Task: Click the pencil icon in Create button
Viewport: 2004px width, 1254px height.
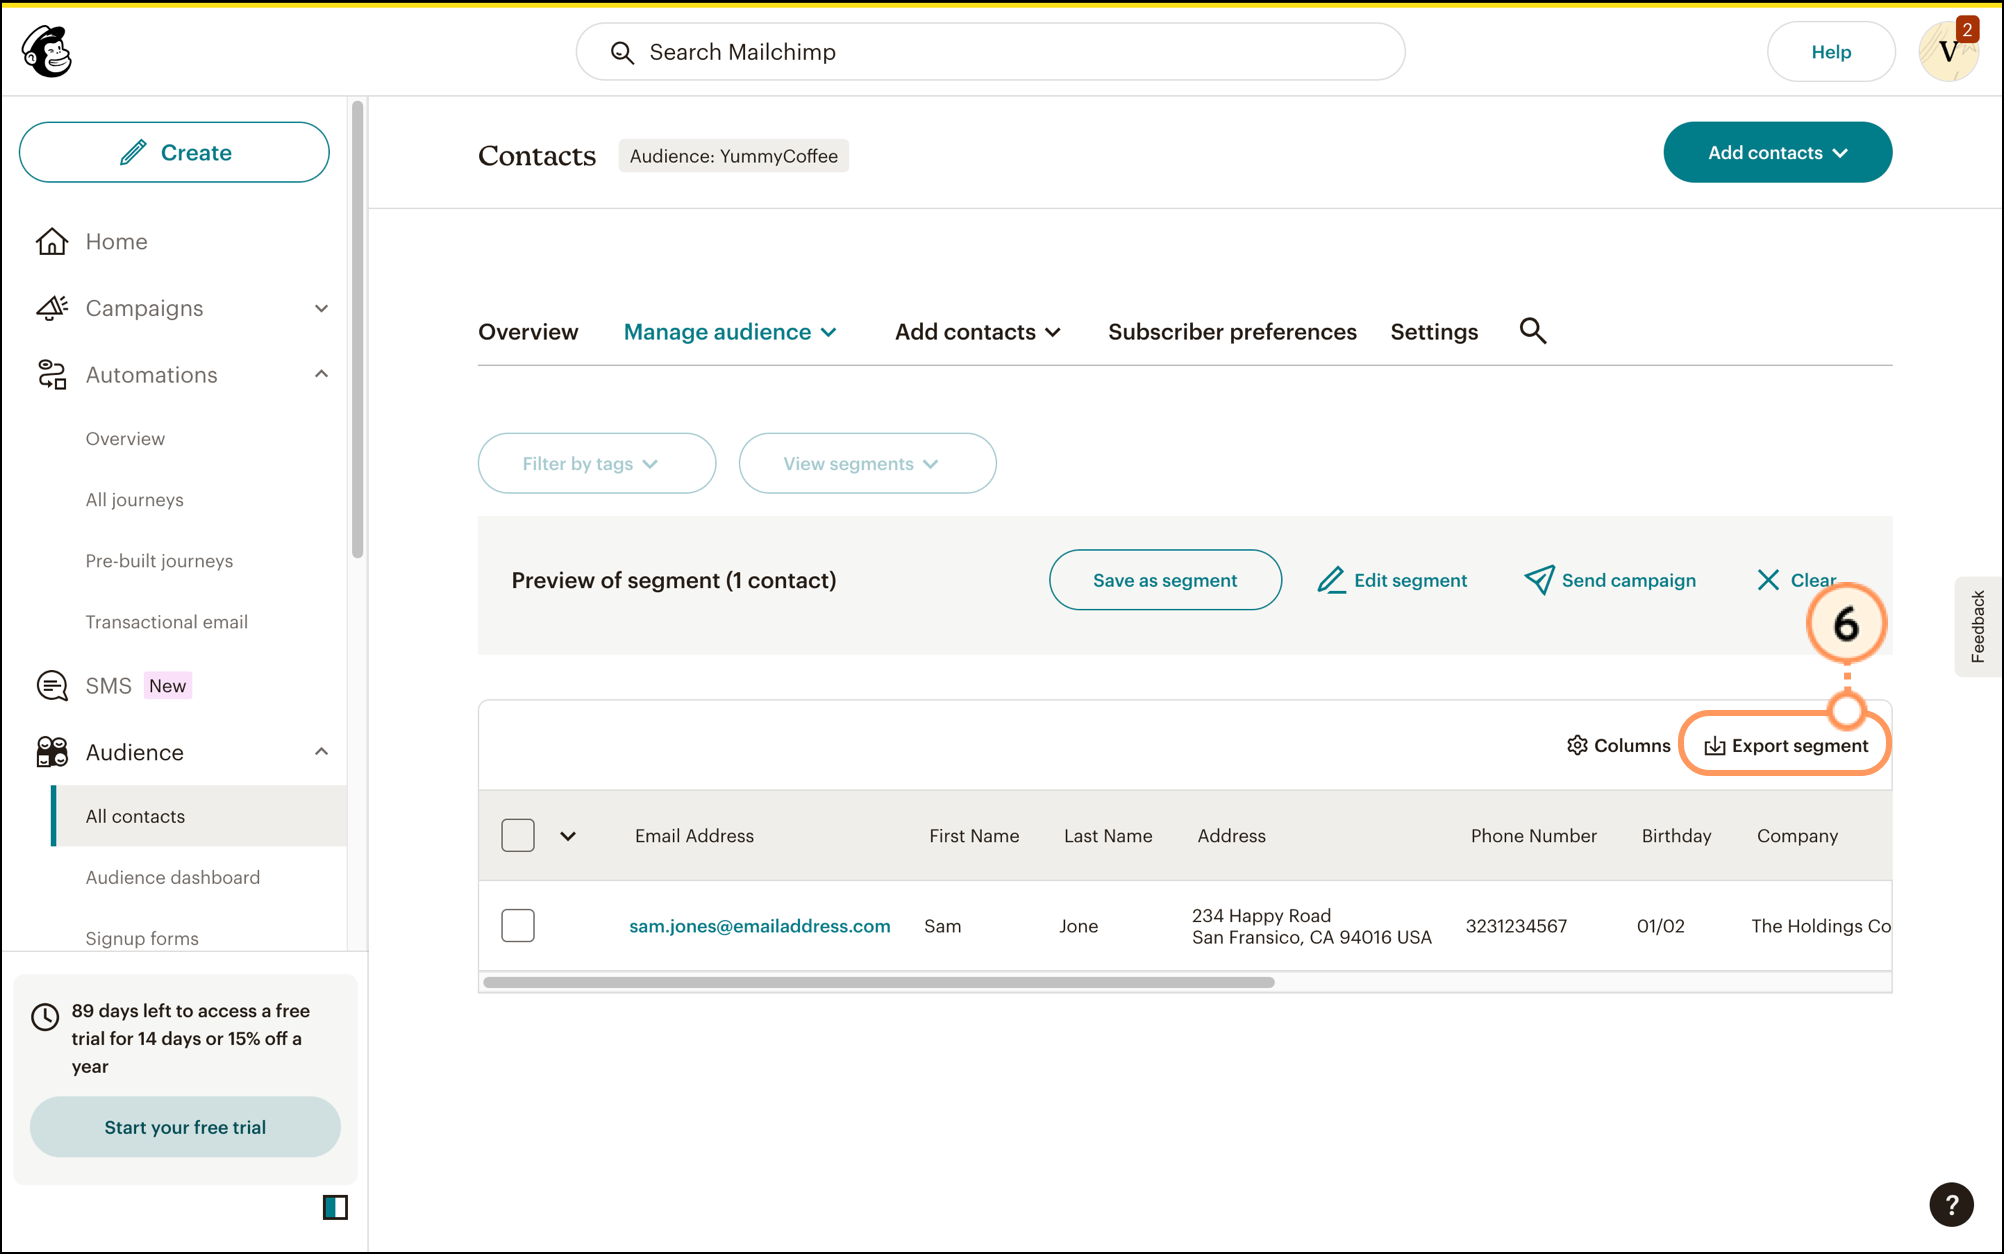Action: click(x=133, y=152)
